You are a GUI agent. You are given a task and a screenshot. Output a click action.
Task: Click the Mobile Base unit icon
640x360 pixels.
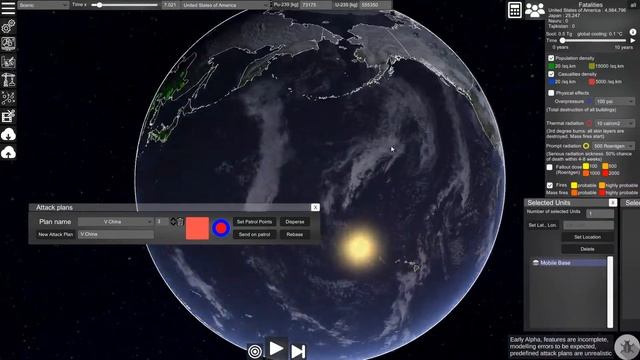(536, 263)
